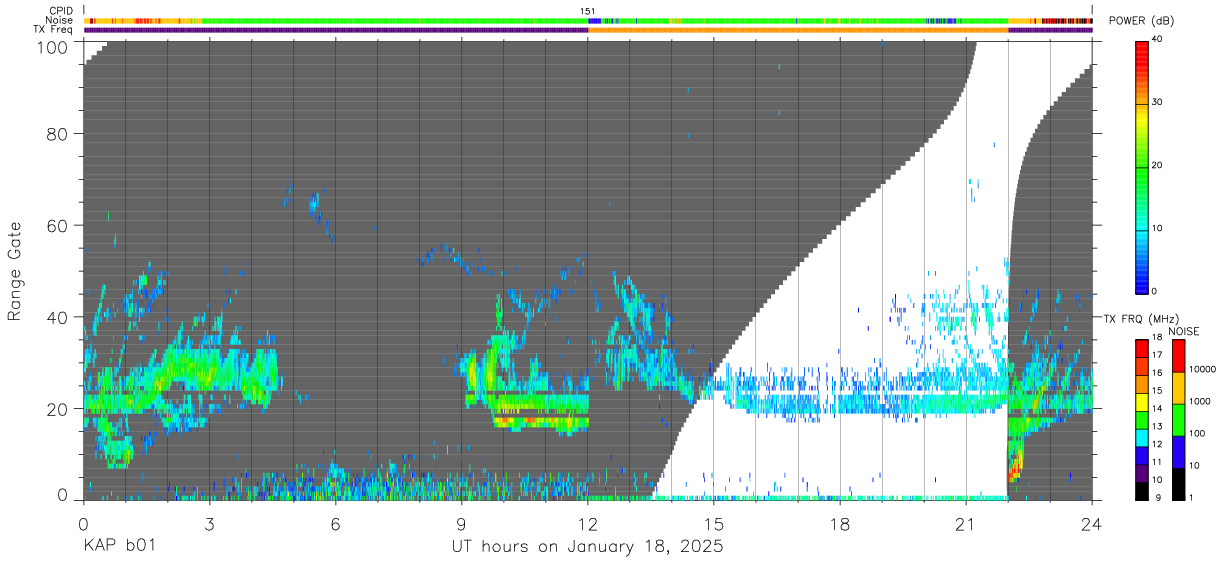Click the '17' label in TX FRQ legend
Viewport: 1228px width, 567px height.
(1157, 354)
